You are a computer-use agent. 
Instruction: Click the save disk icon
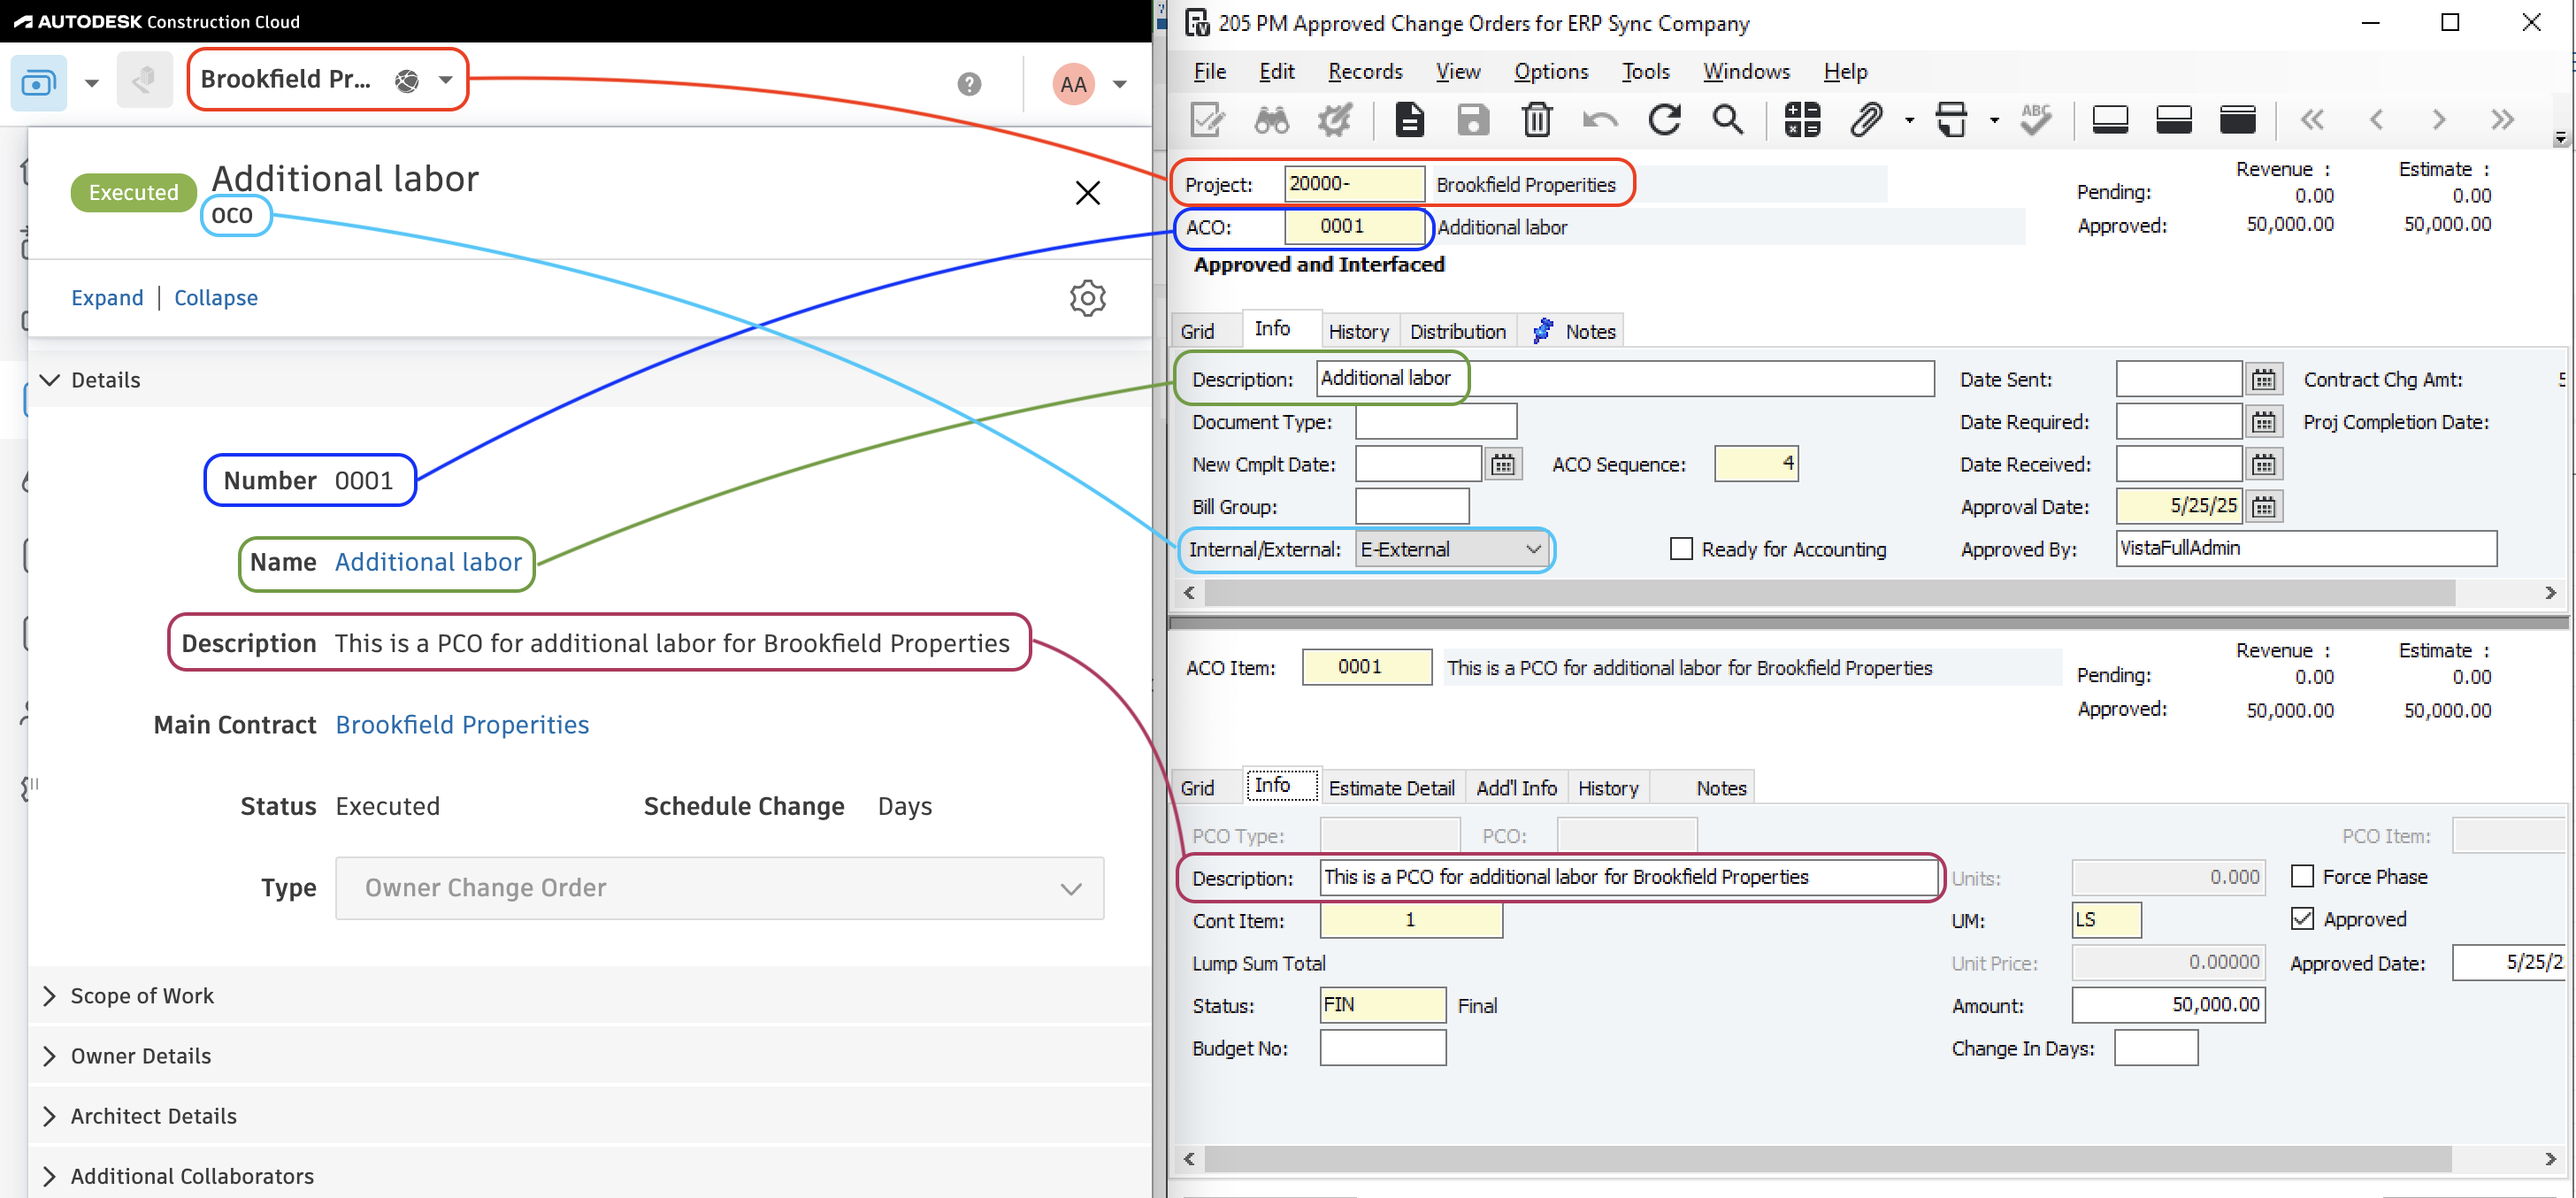[x=1472, y=120]
